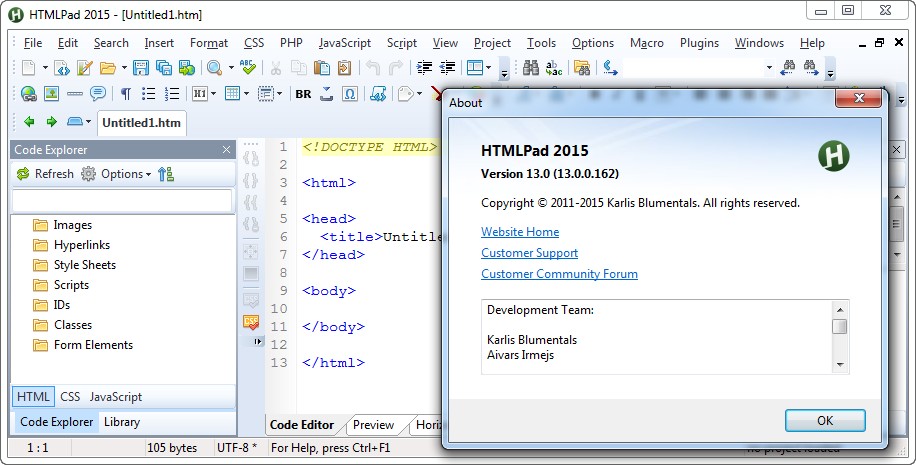Screen dimensions: 916x465
Task: Open the Plugins menu
Action: tap(699, 43)
